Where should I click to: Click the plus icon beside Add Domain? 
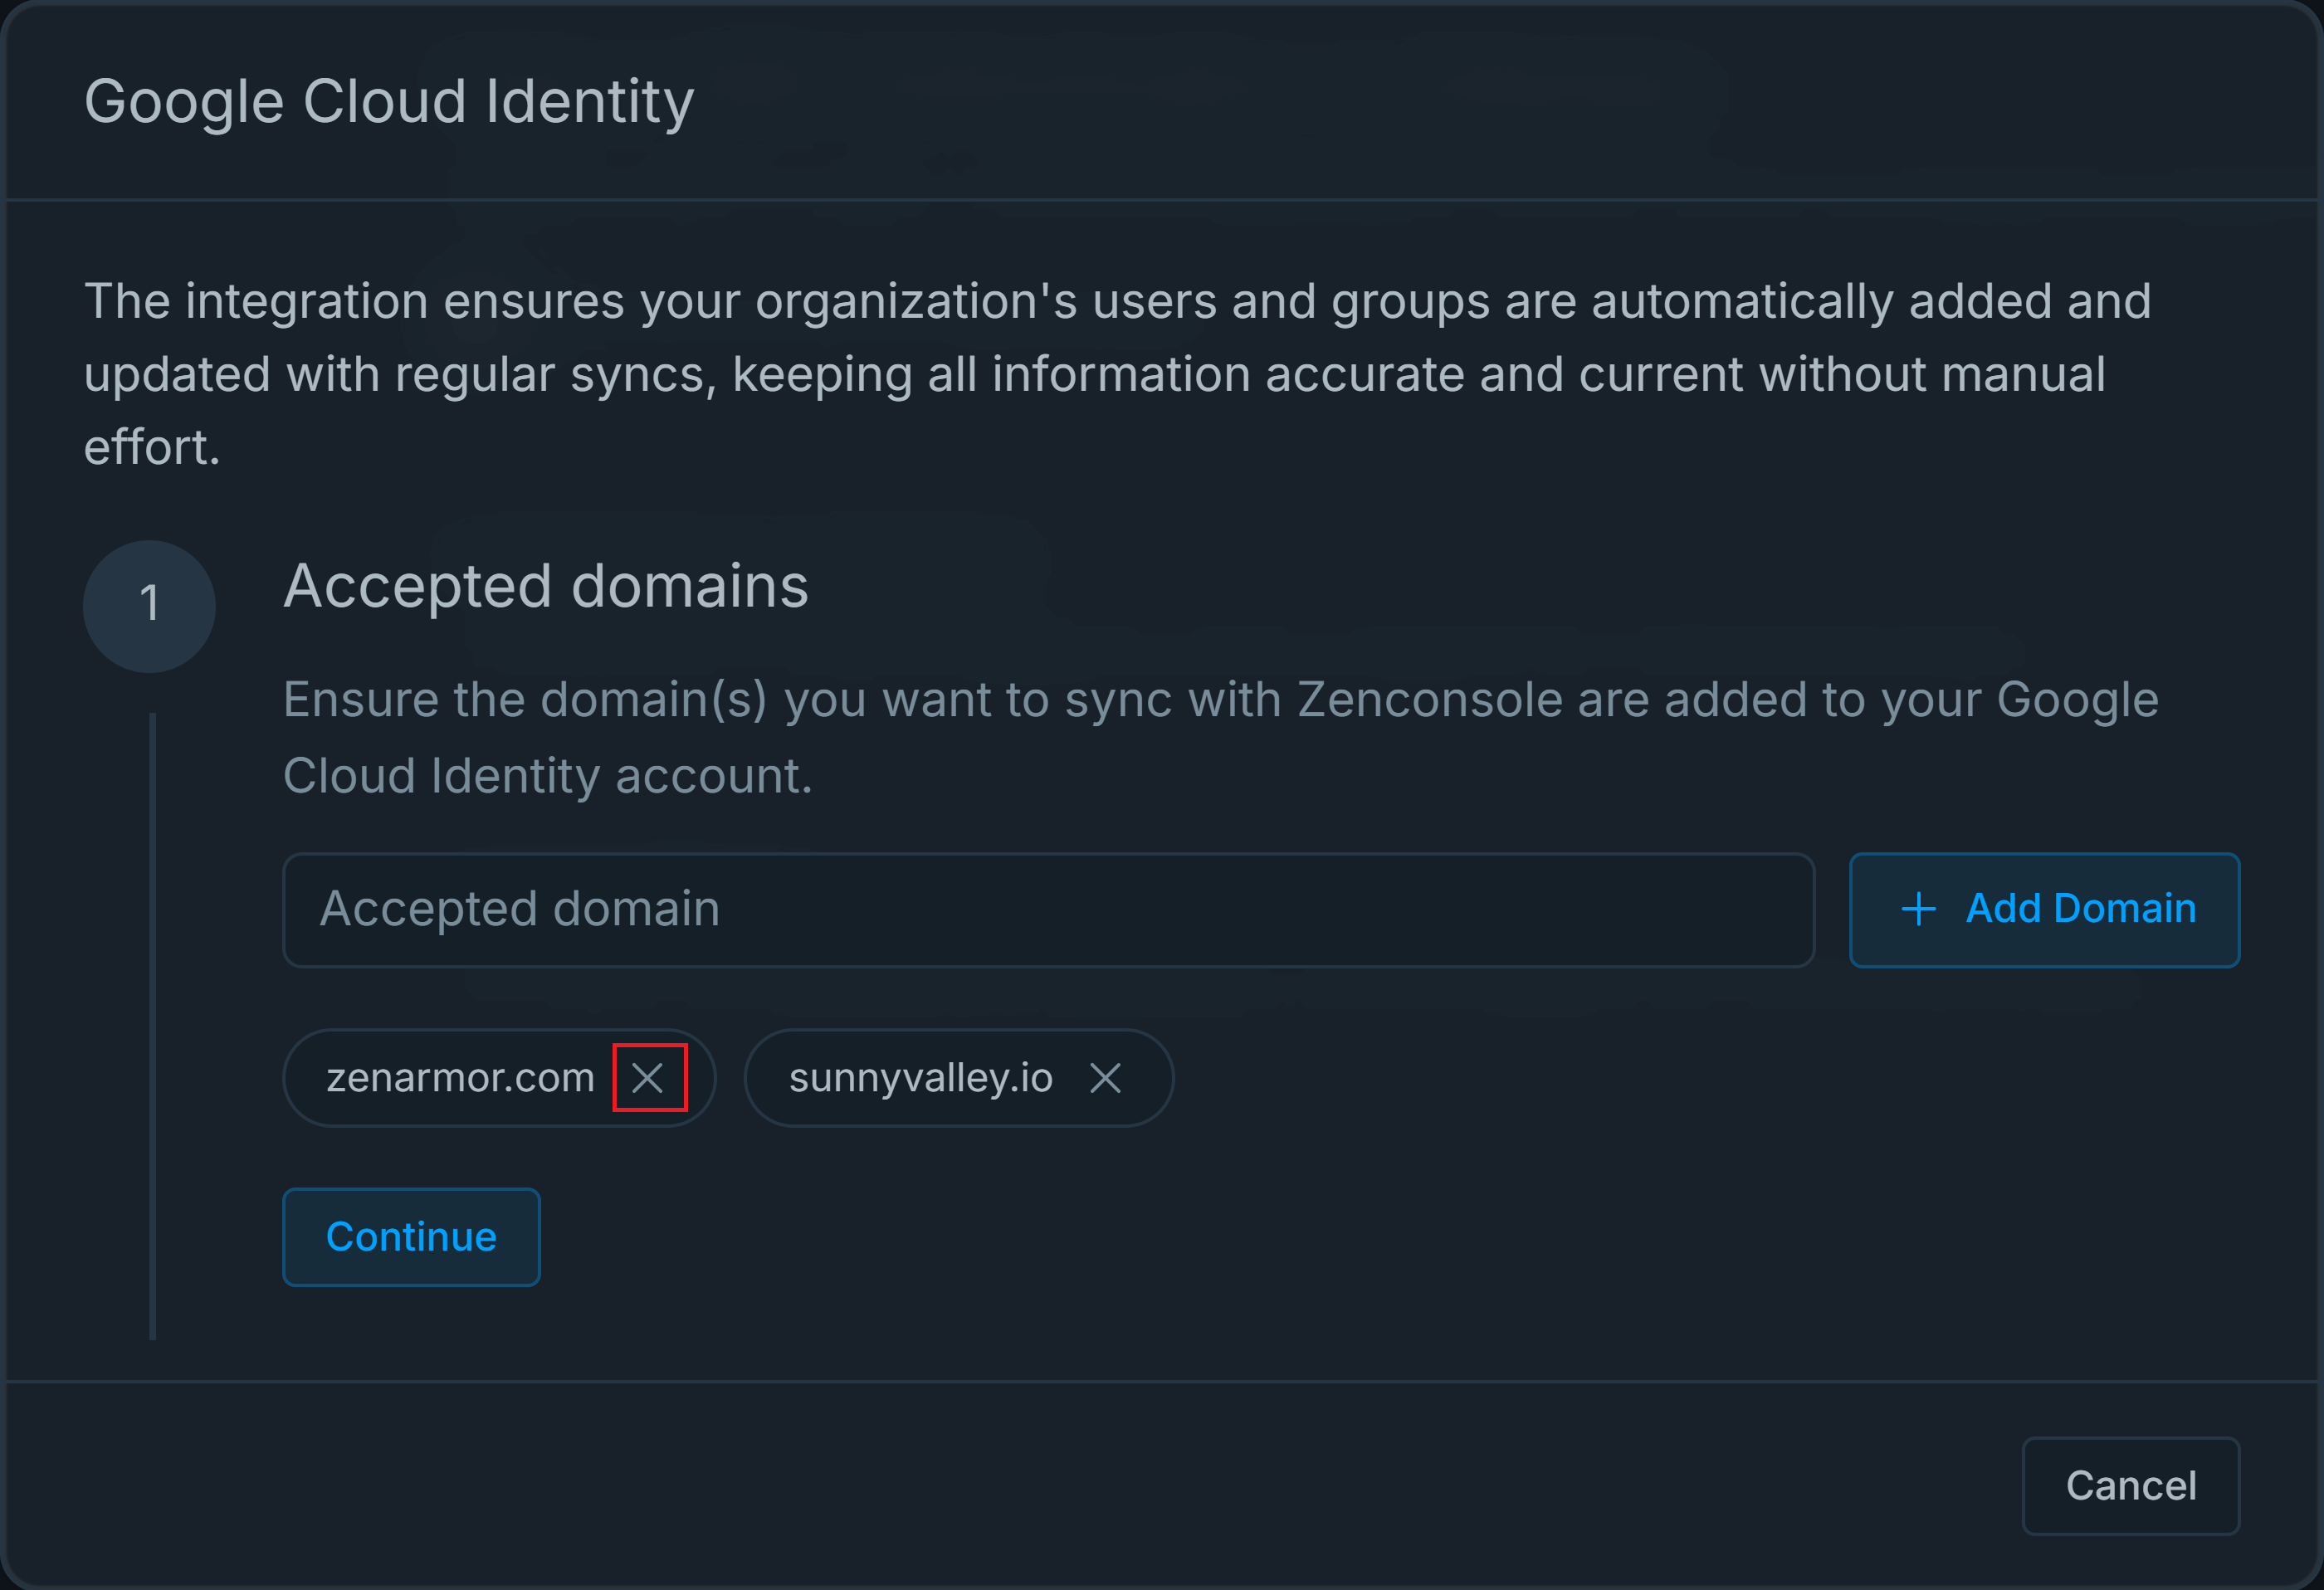tap(1918, 909)
